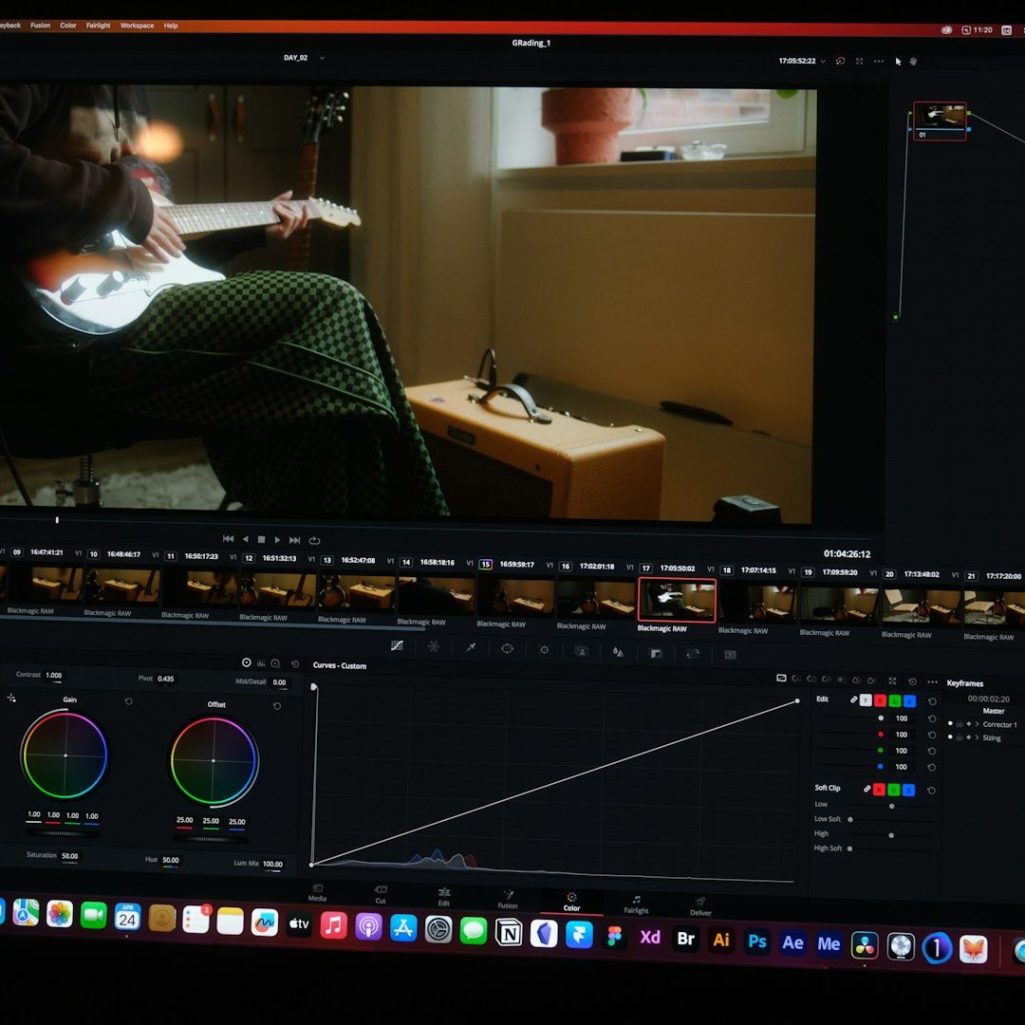Reset the Gain color wheel

(x=128, y=701)
